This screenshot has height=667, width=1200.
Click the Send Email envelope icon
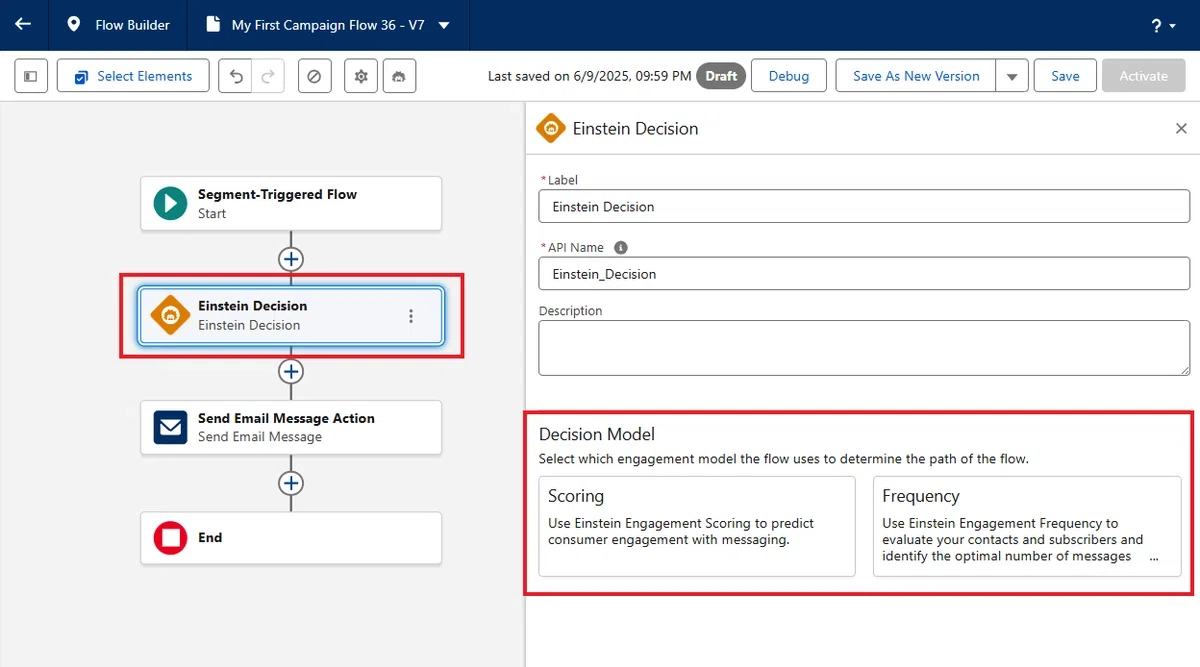click(x=170, y=428)
